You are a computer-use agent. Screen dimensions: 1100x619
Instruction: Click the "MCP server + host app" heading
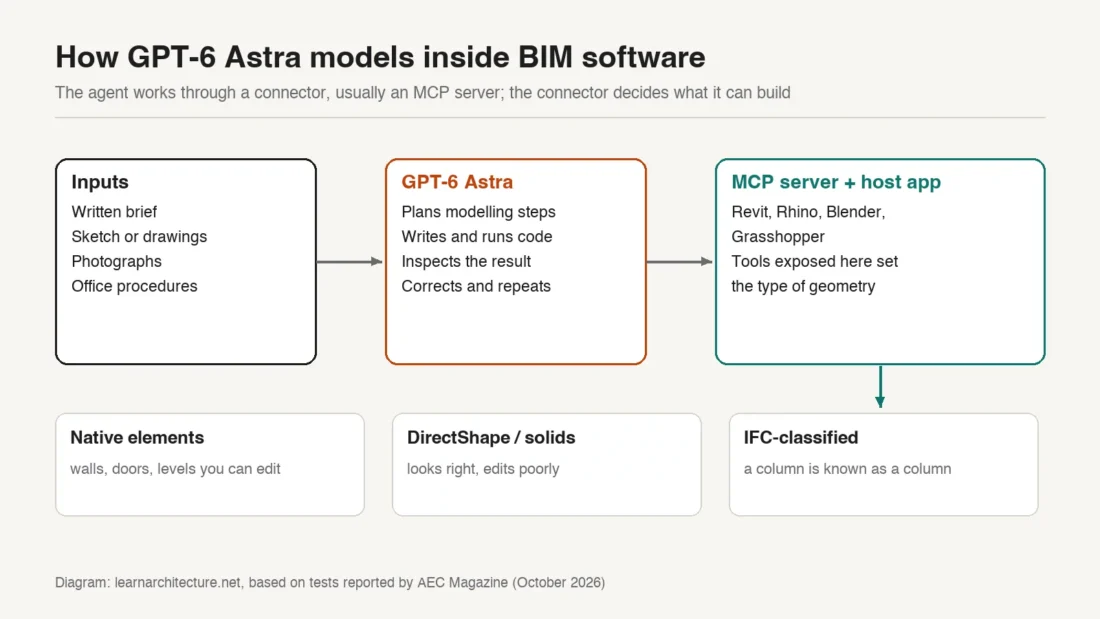pyautogui.click(x=836, y=182)
